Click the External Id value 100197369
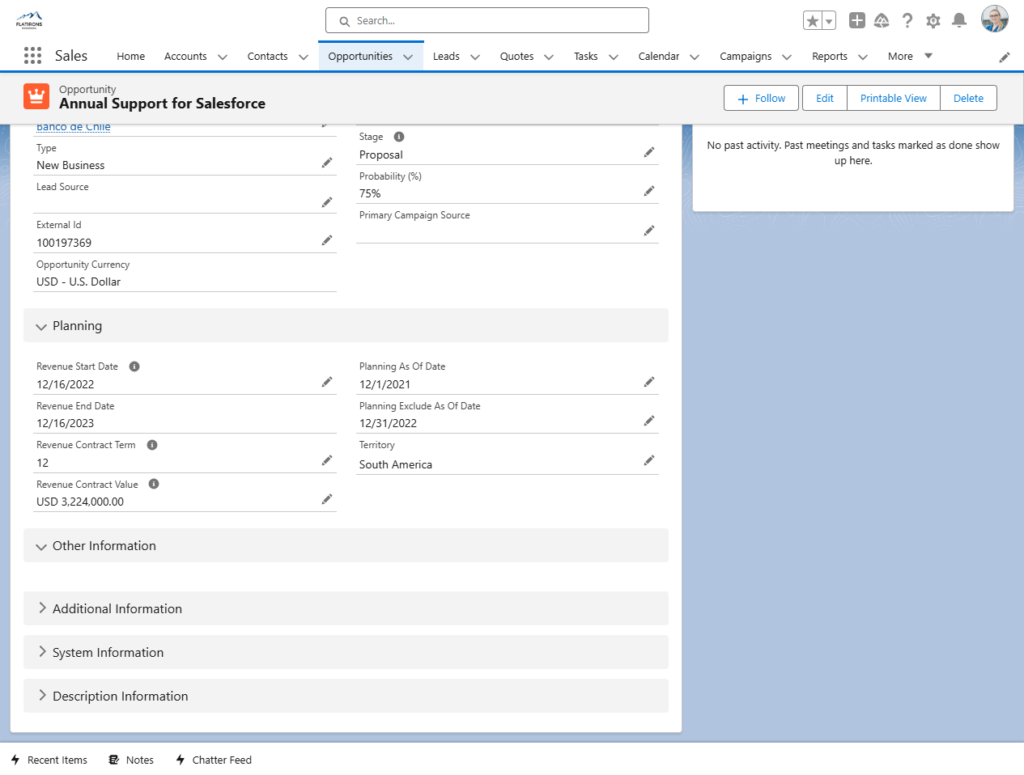 64,243
